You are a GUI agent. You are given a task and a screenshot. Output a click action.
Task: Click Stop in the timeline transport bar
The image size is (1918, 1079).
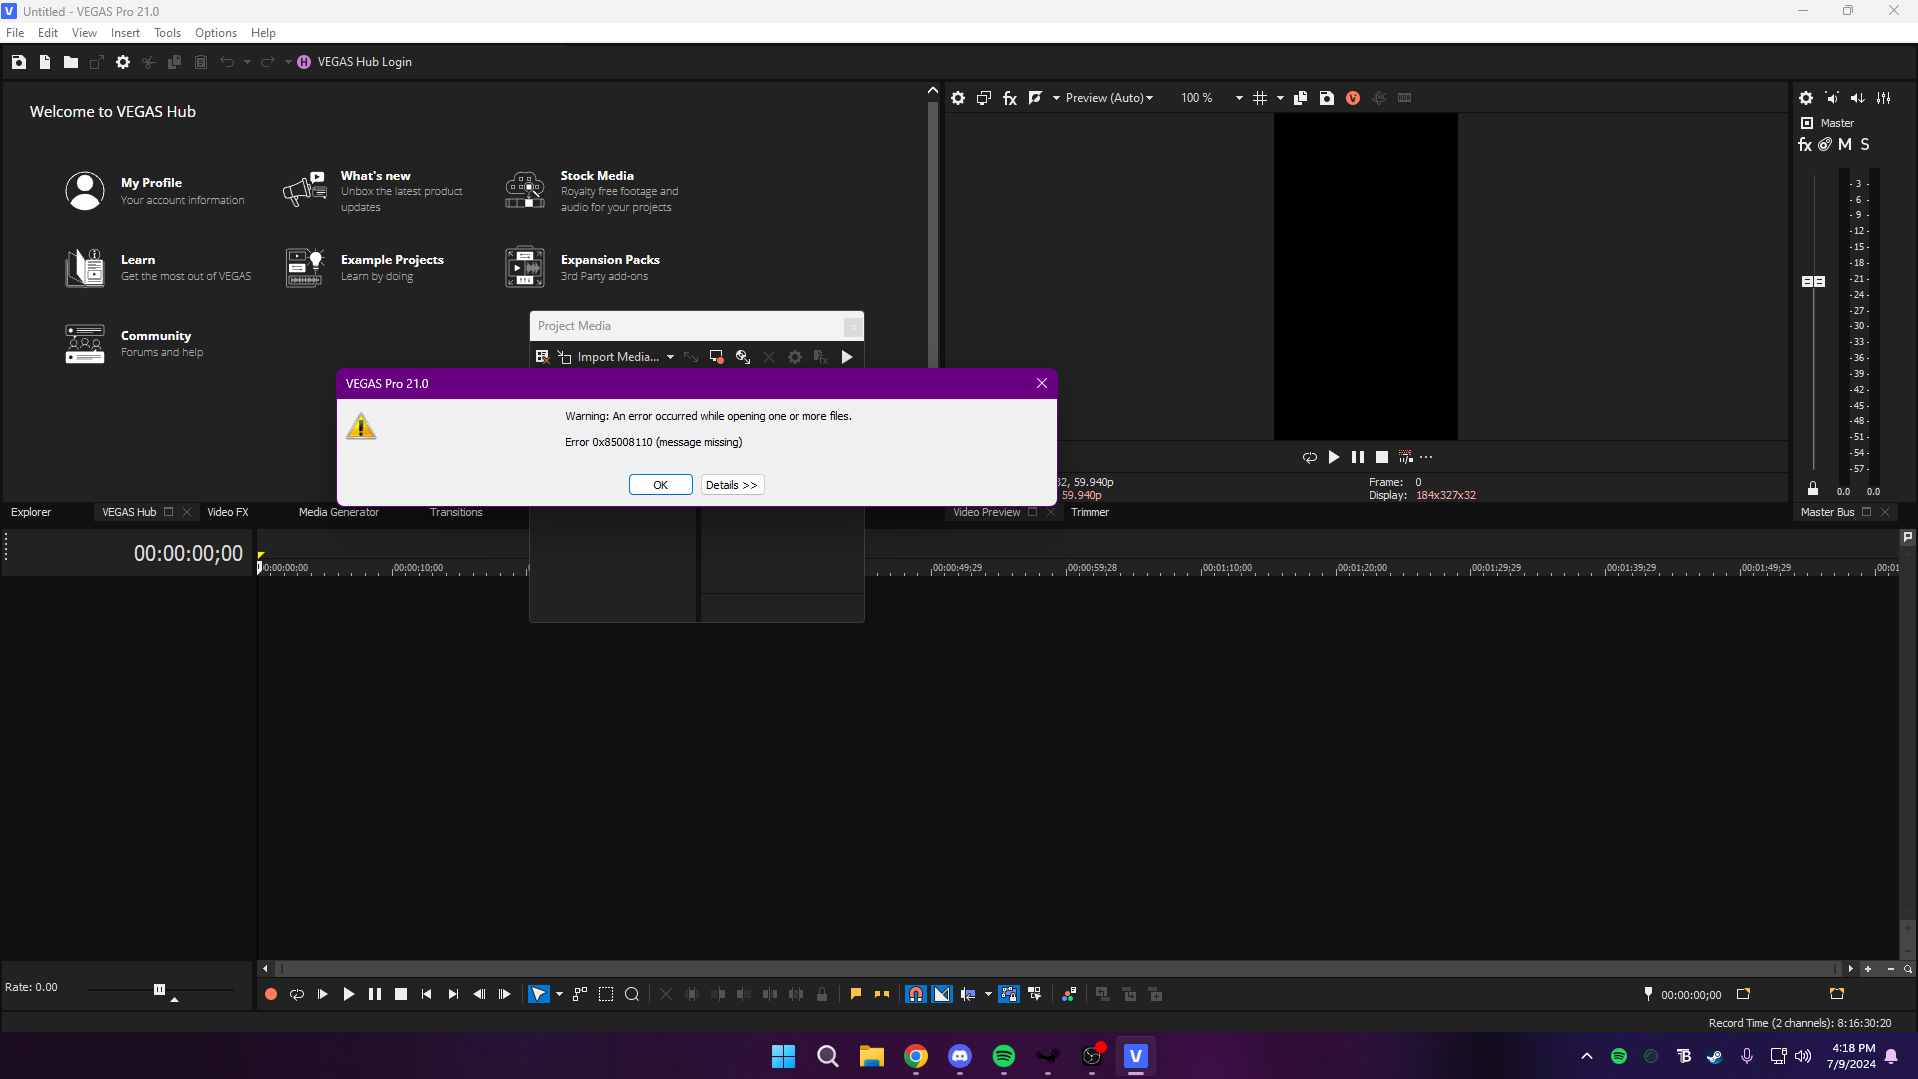click(x=401, y=994)
